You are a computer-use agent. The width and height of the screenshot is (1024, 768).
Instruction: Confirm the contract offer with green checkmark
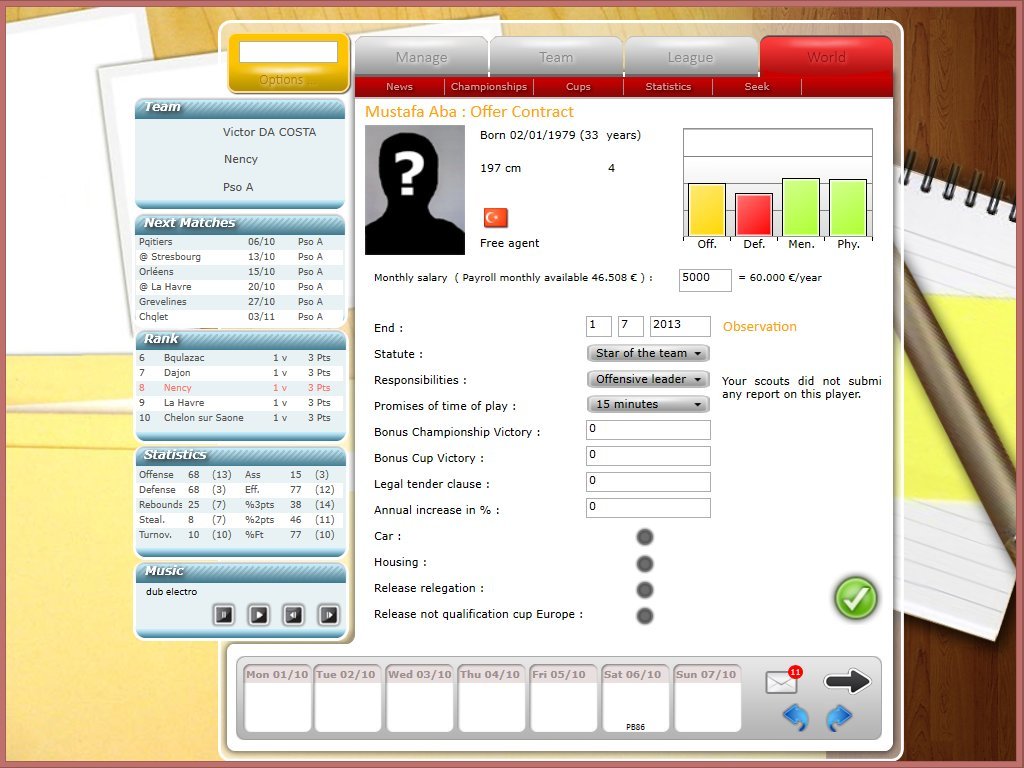click(855, 598)
